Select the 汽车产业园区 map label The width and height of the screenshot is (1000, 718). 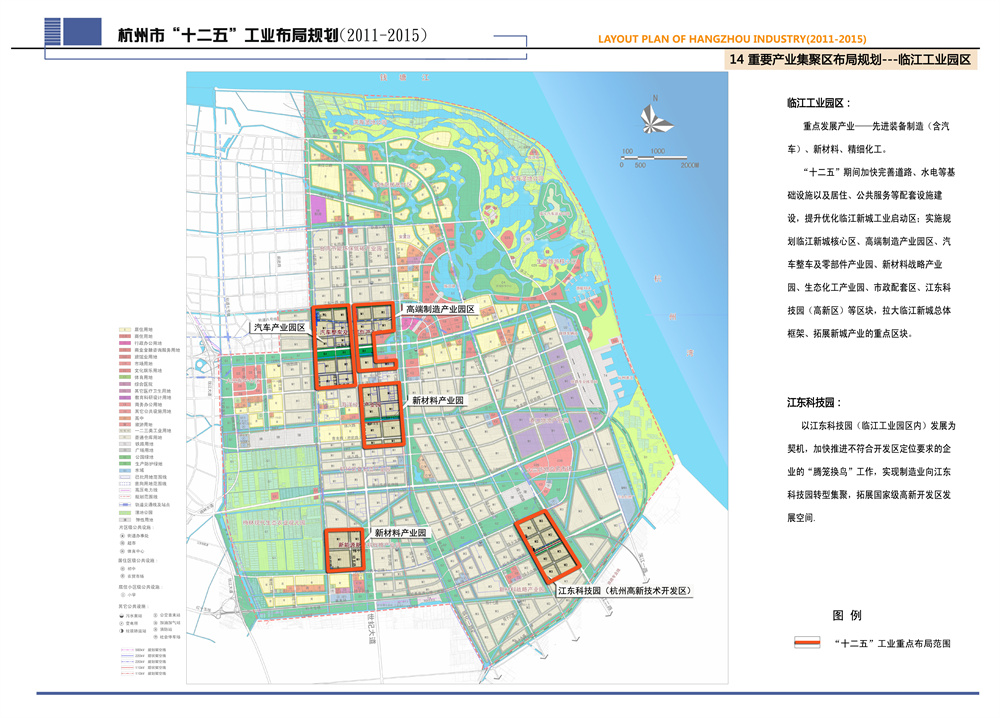[x=278, y=327]
